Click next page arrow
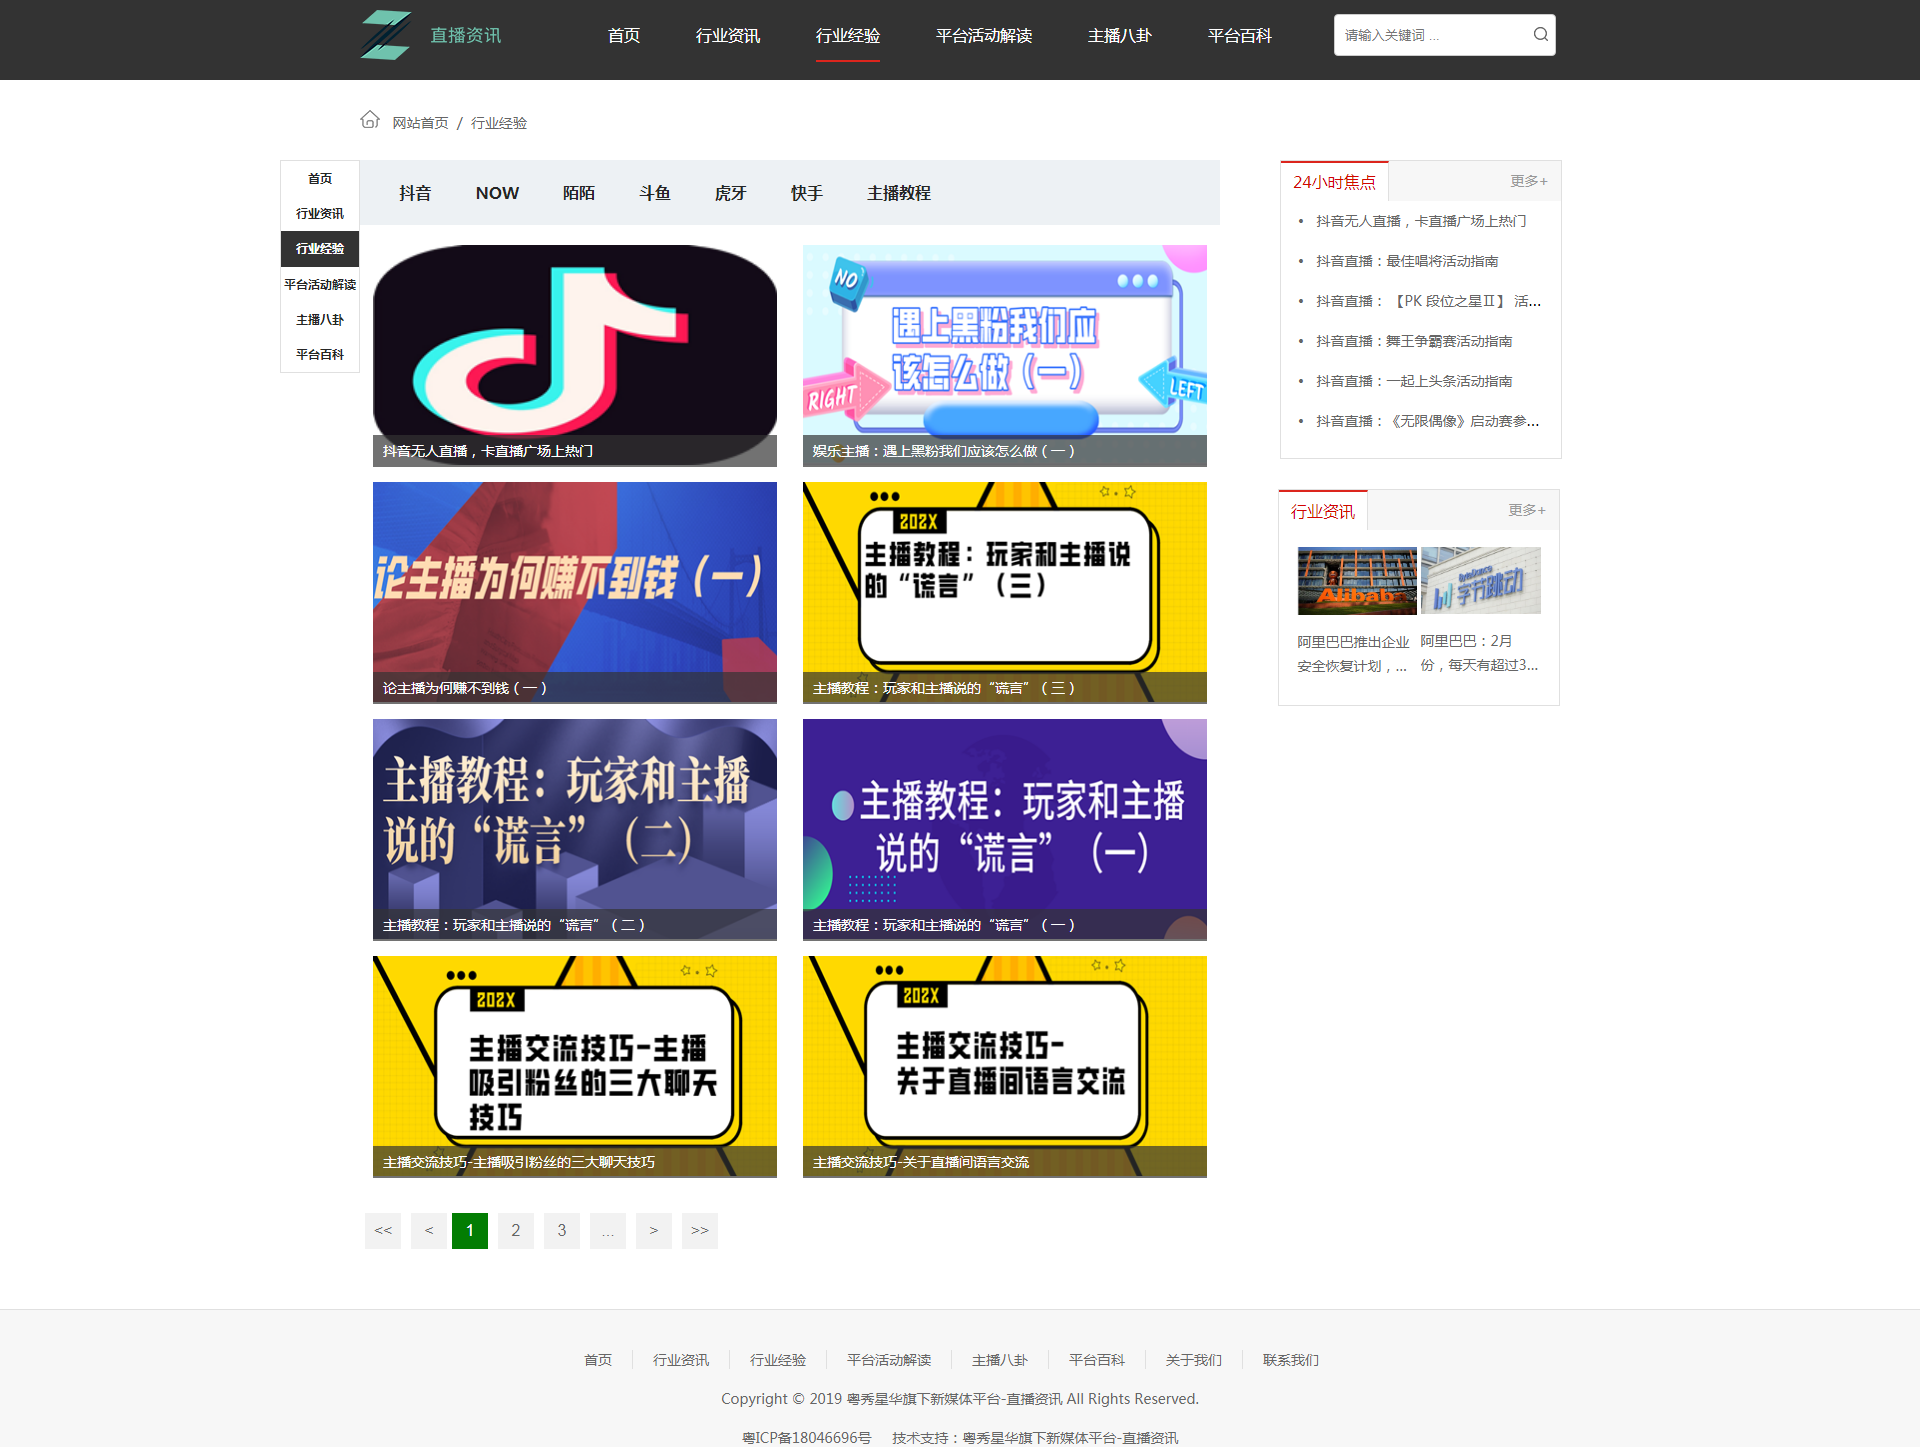Image resolution: width=1920 pixels, height=1447 pixels. [x=653, y=1230]
